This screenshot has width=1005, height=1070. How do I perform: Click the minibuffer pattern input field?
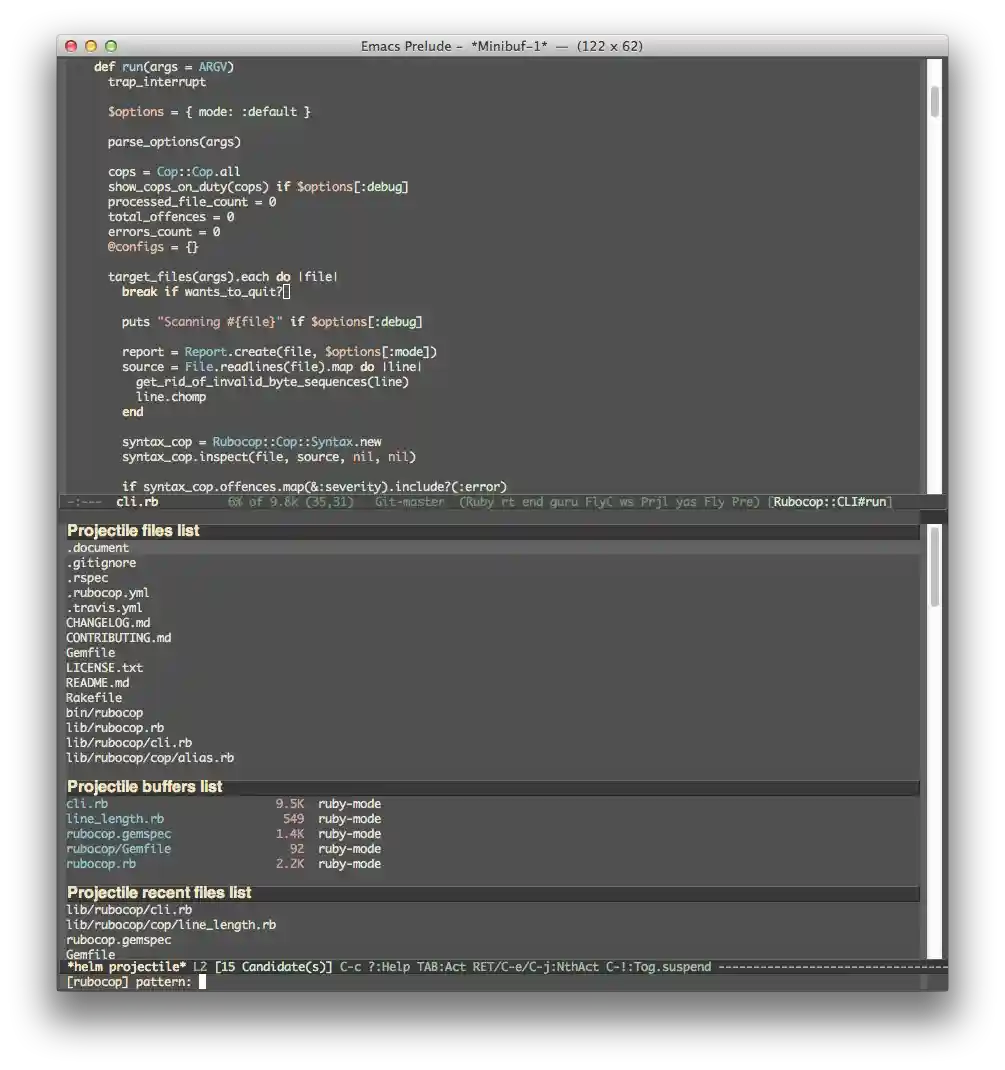coord(200,982)
